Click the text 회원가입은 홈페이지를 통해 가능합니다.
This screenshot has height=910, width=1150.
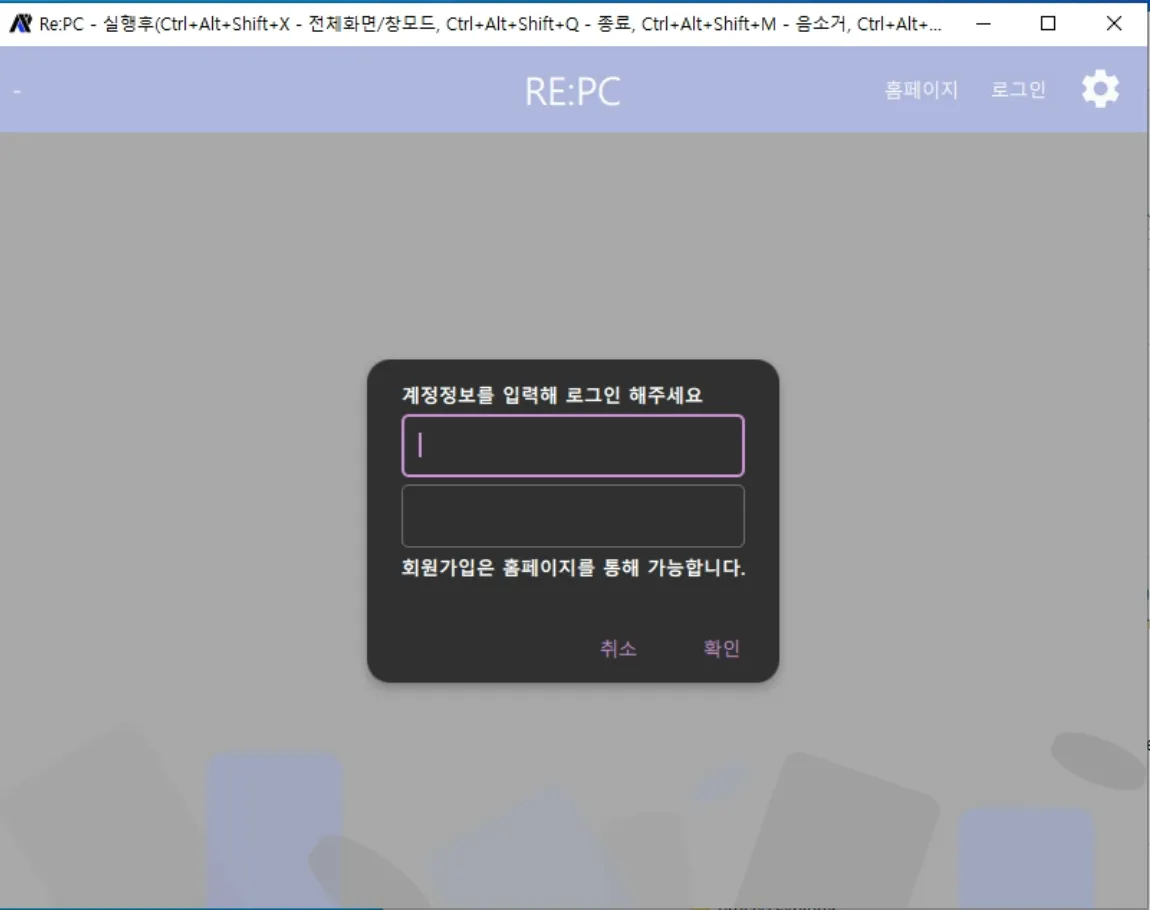point(573,568)
